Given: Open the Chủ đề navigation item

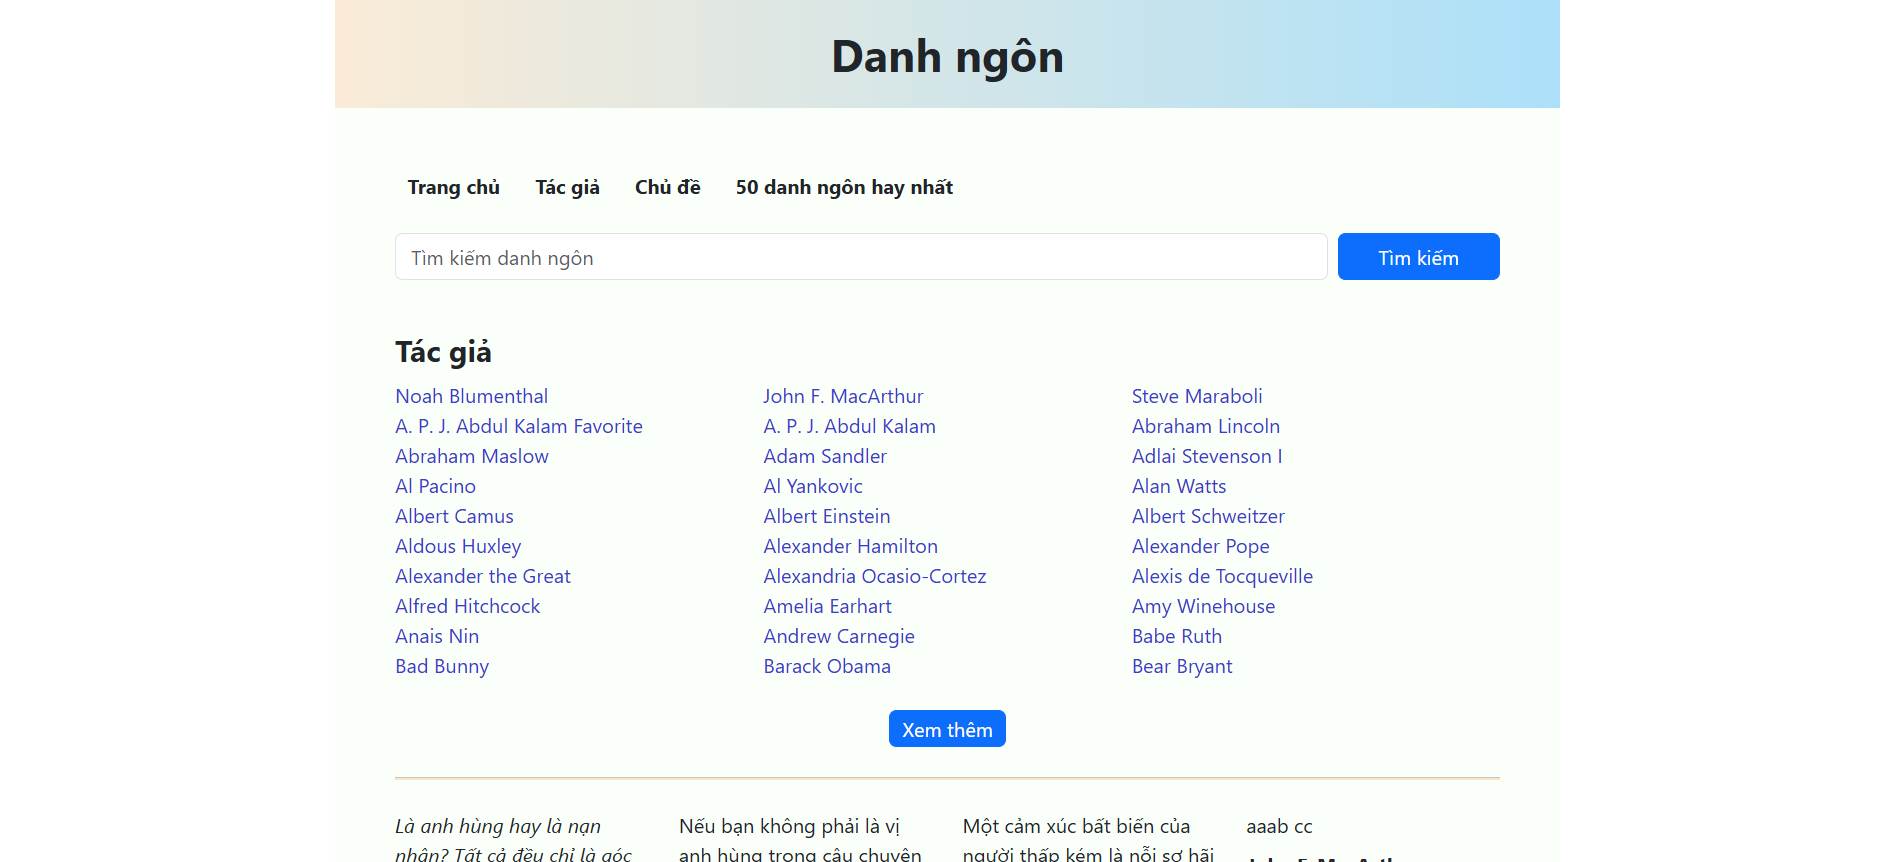Looking at the screenshot, I should 667,187.
